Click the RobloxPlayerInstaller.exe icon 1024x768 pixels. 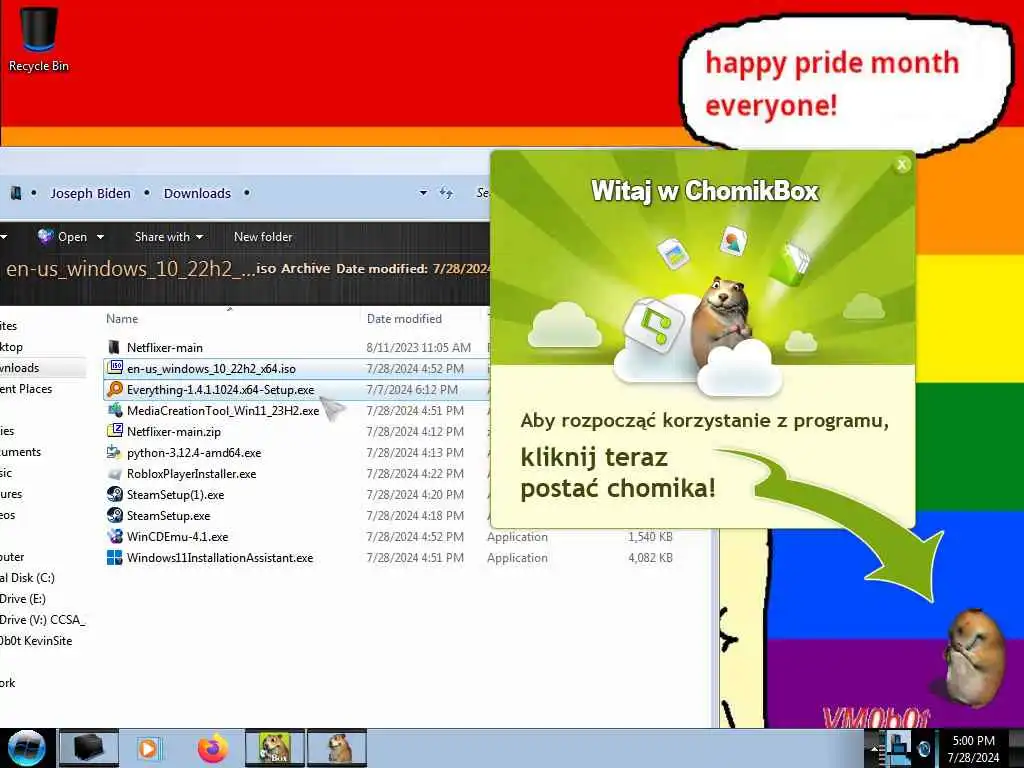(x=115, y=473)
